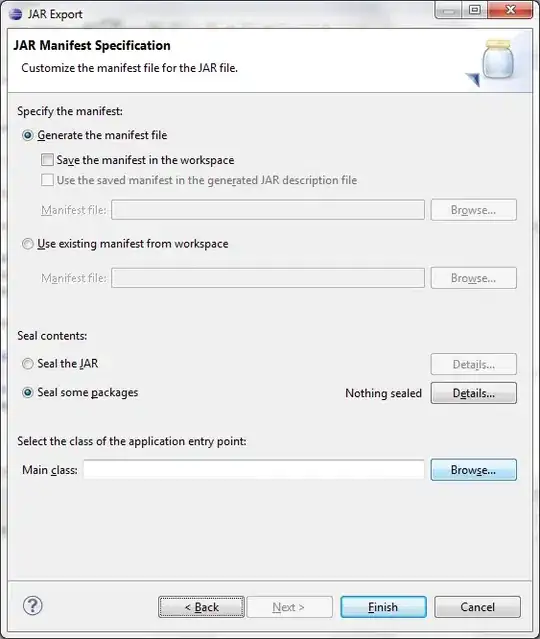The image size is (540, 639).
Task: Click the JAR jar image in the header
Action: coord(492,62)
